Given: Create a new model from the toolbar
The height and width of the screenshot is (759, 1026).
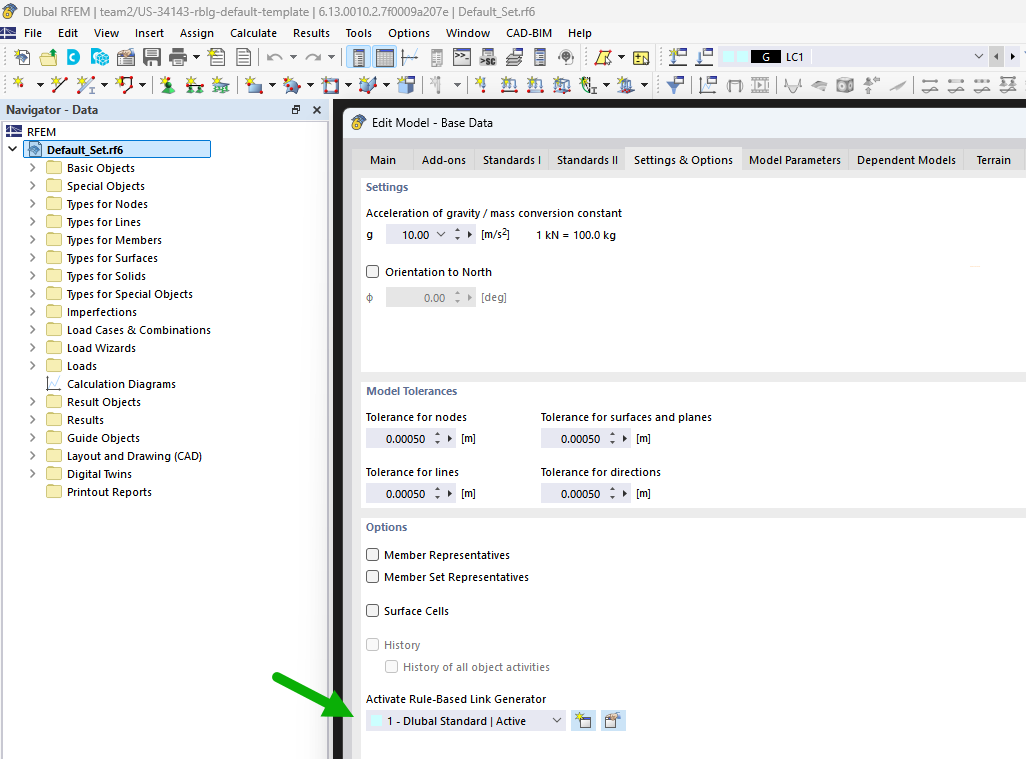Looking at the screenshot, I should (x=22, y=58).
